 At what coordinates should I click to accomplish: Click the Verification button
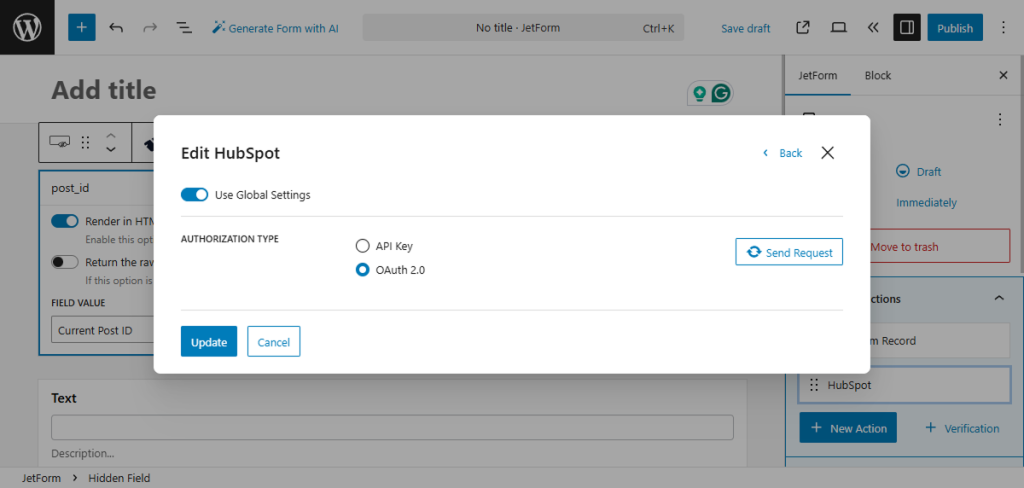point(962,428)
